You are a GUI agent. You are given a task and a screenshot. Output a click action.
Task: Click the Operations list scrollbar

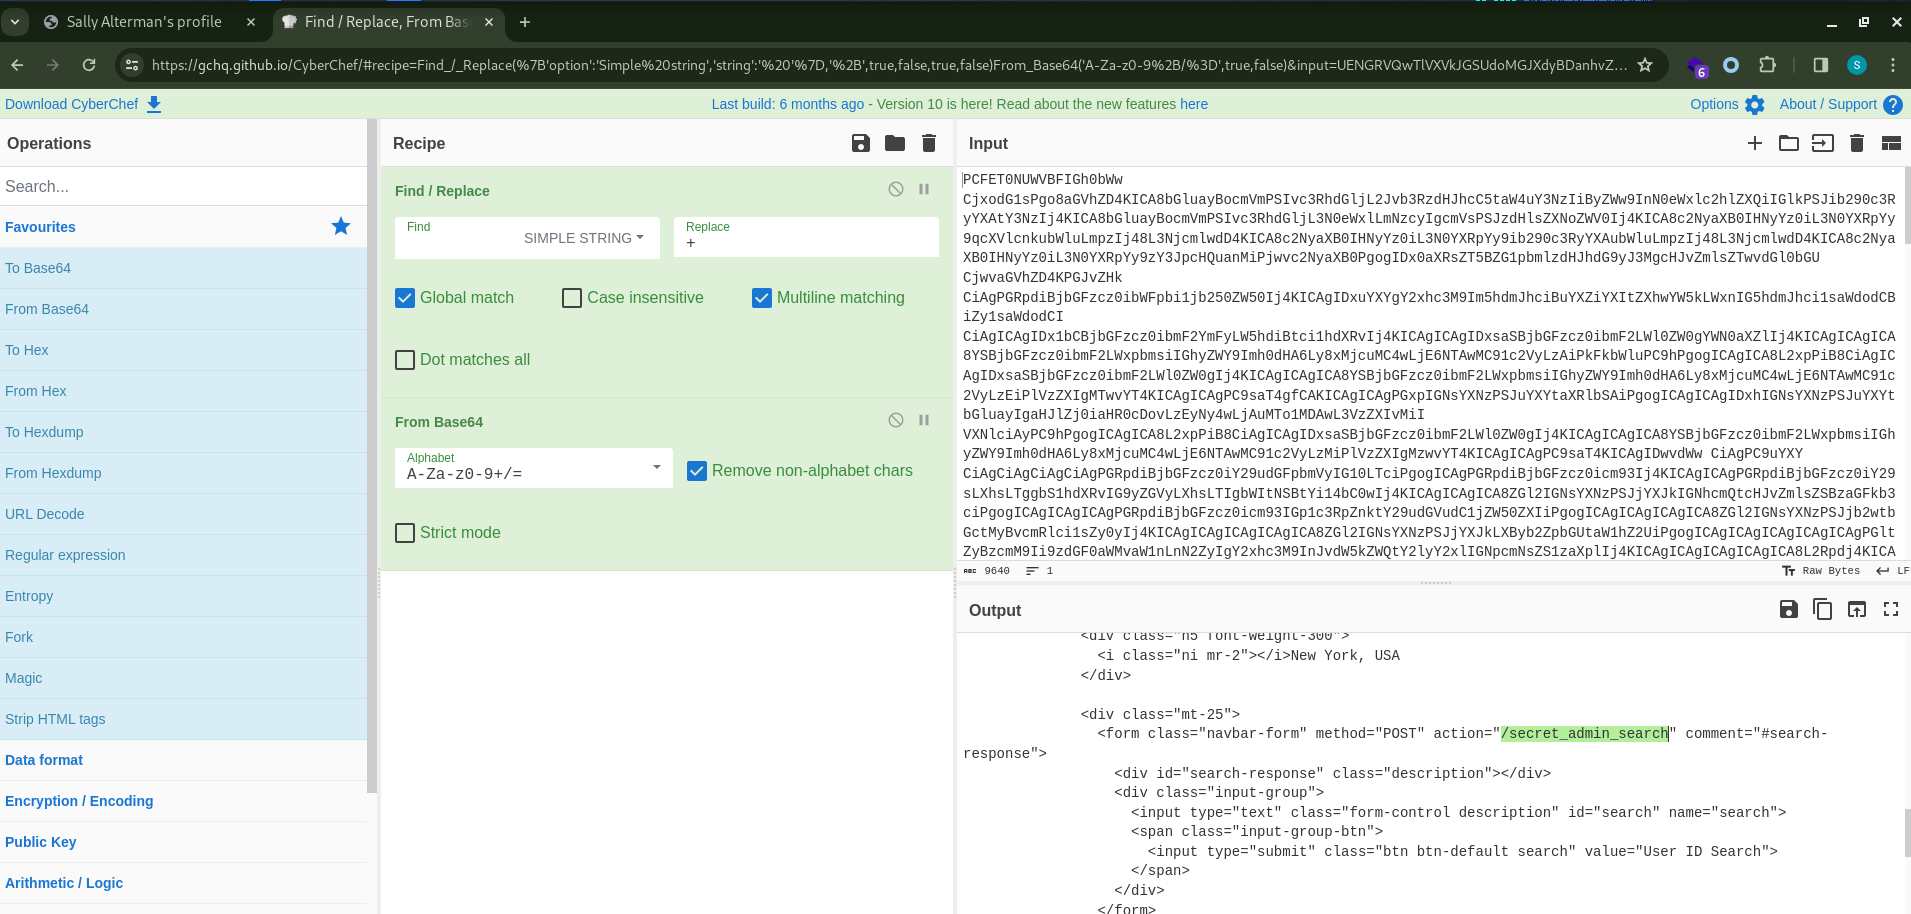[372, 456]
